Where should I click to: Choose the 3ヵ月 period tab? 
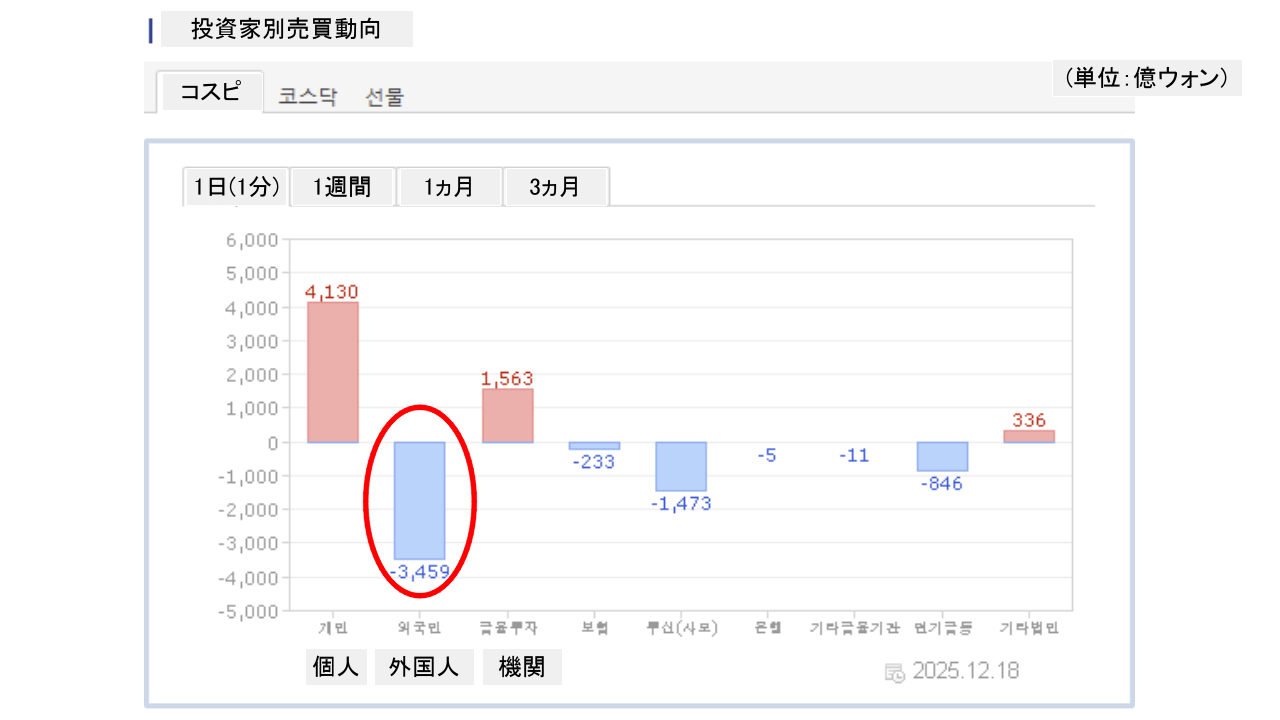[555, 187]
